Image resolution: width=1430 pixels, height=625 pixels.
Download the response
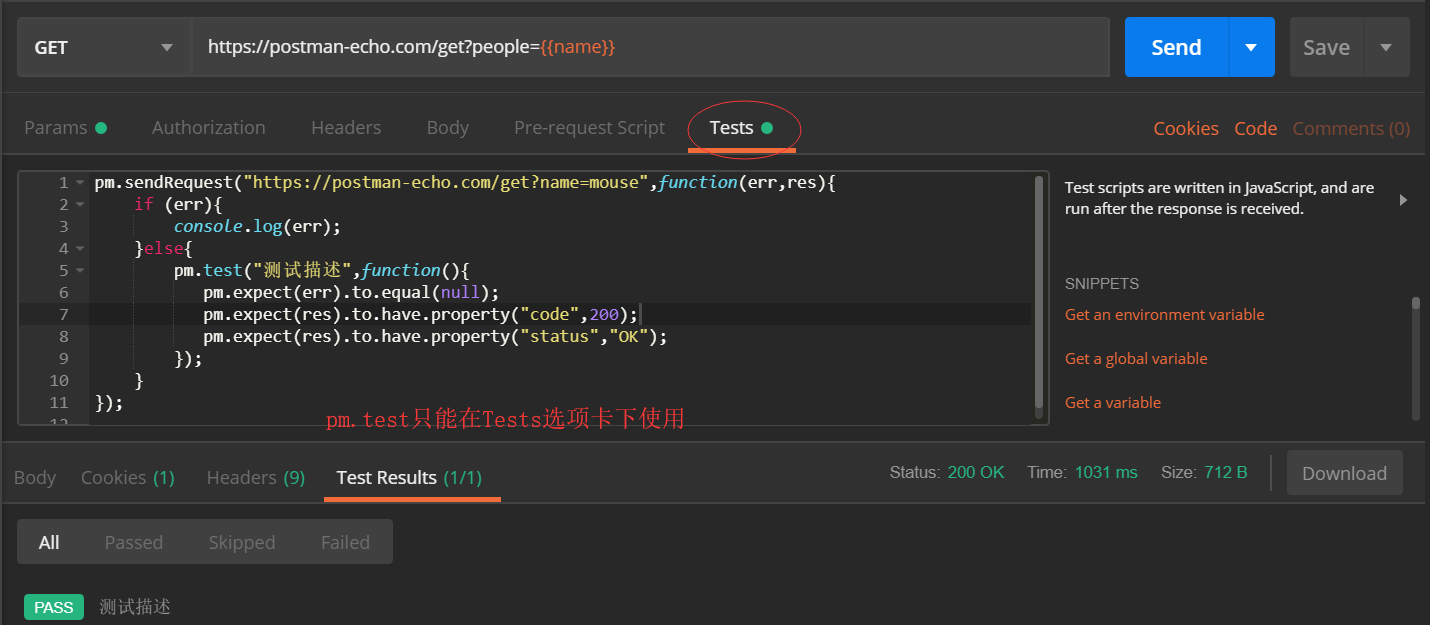1344,474
